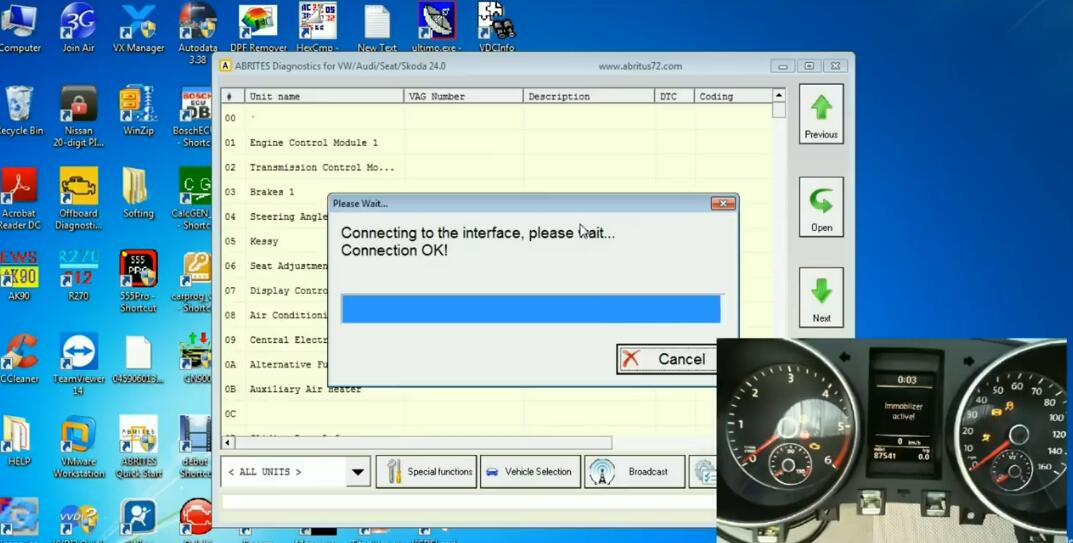Click the Coding column header
This screenshot has width=1073, height=543.
[x=733, y=97]
